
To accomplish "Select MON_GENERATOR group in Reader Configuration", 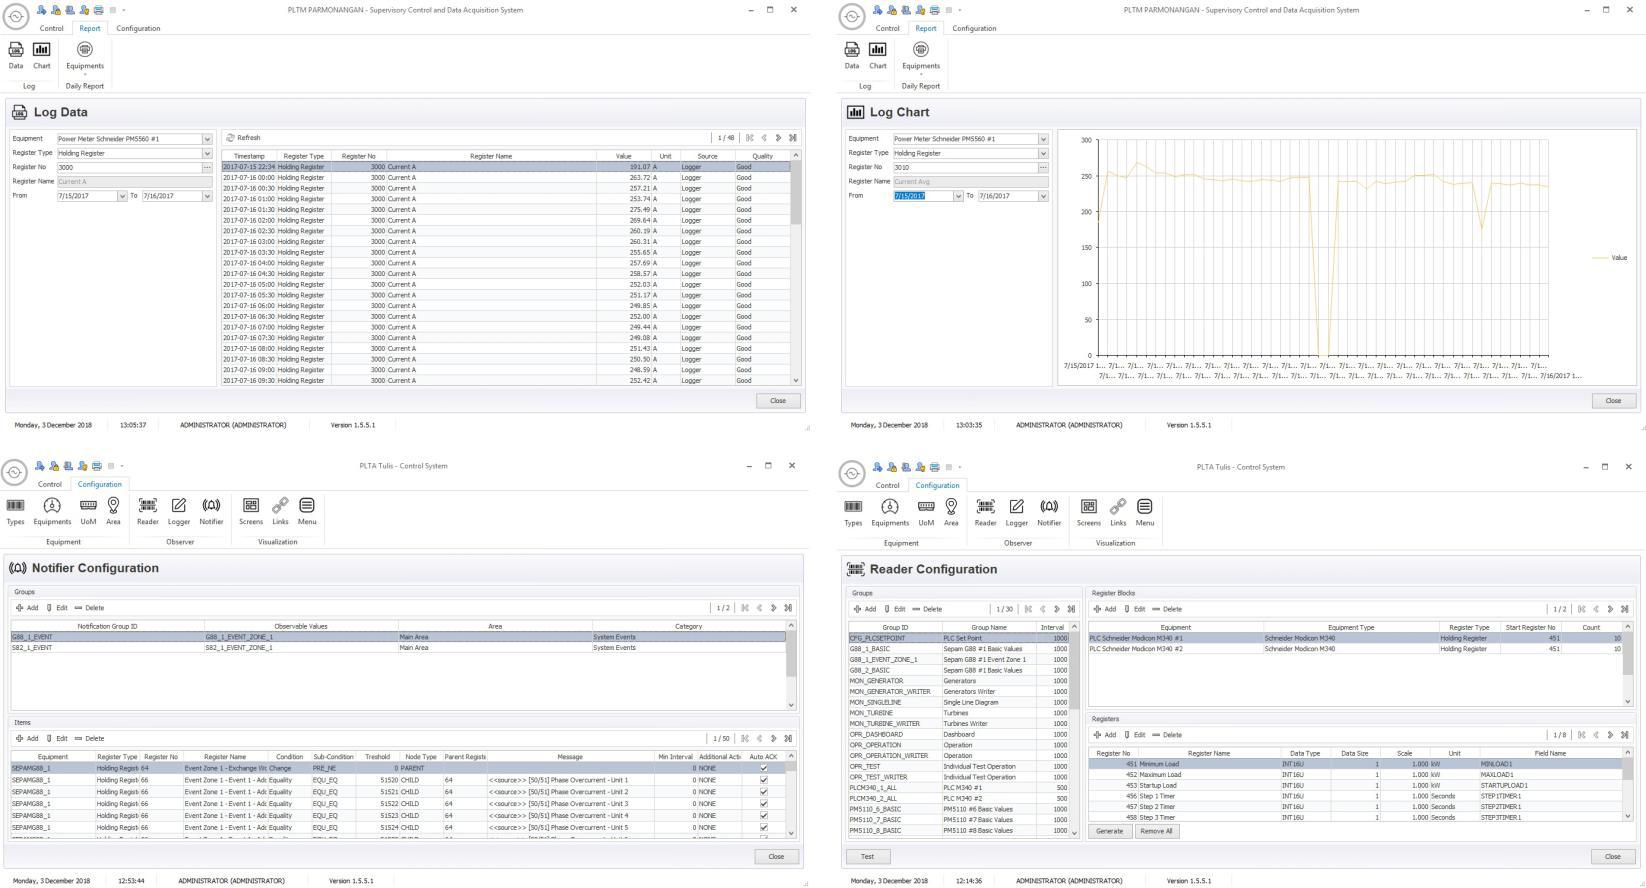I will click(959, 681).
